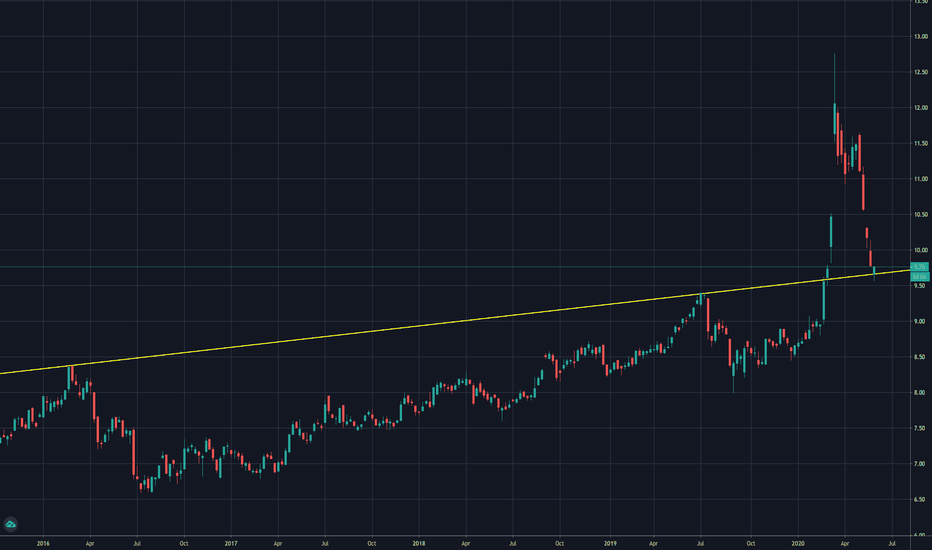
Task: Select the teal horizontal price line
Action: pyautogui.click(x=455, y=267)
